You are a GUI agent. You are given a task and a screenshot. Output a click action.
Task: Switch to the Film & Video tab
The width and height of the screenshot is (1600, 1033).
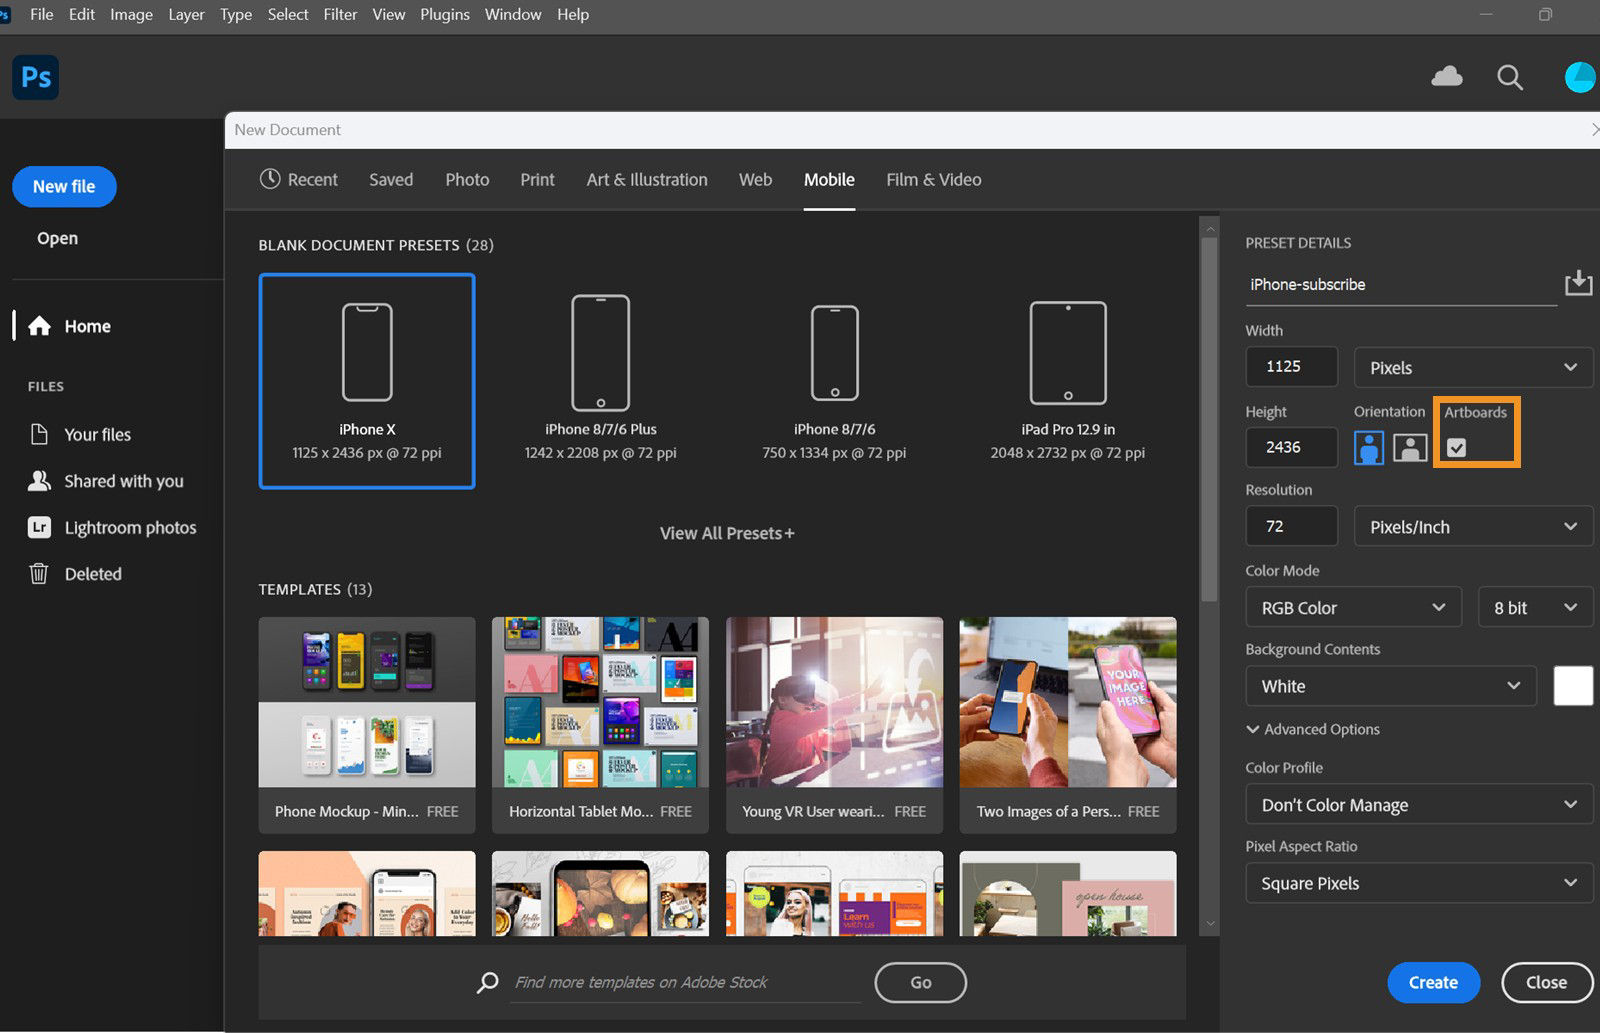pyautogui.click(x=932, y=179)
